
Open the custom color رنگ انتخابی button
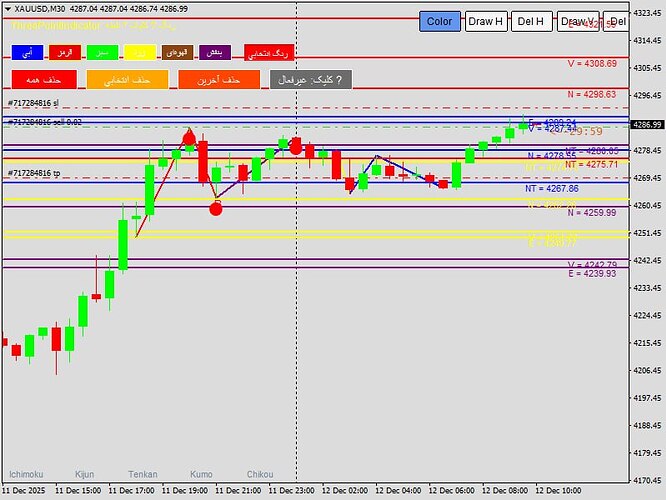click(x=268, y=53)
